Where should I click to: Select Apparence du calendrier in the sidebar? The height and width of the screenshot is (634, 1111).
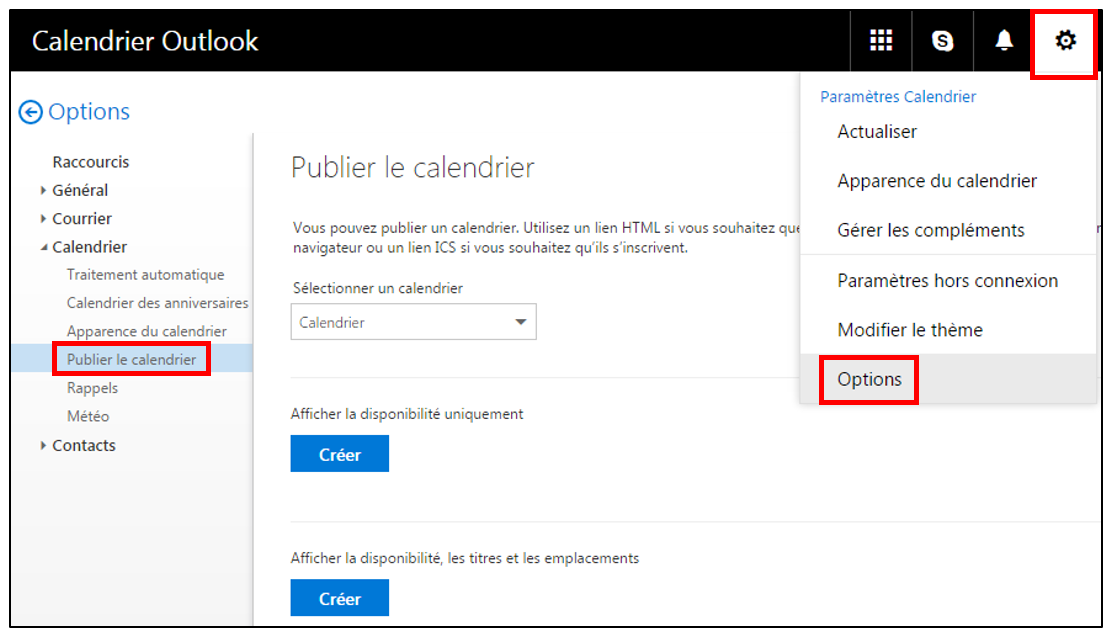(x=147, y=331)
